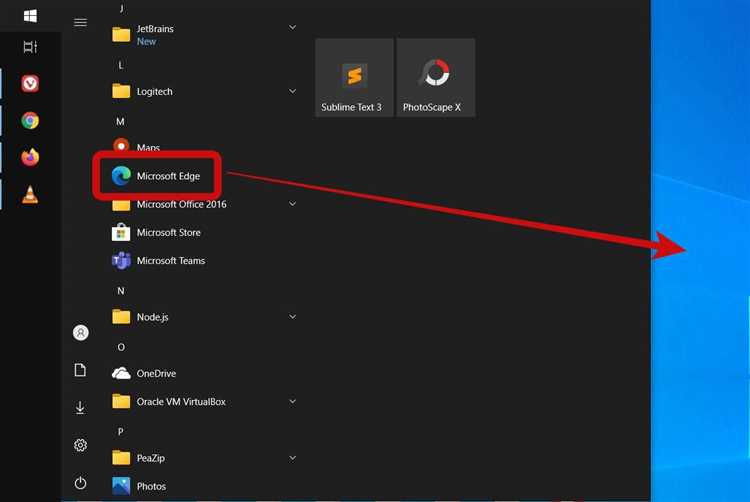Open Settings from the gear icon
The height and width of the screenshot is (502, 750).
click(81, 445)
